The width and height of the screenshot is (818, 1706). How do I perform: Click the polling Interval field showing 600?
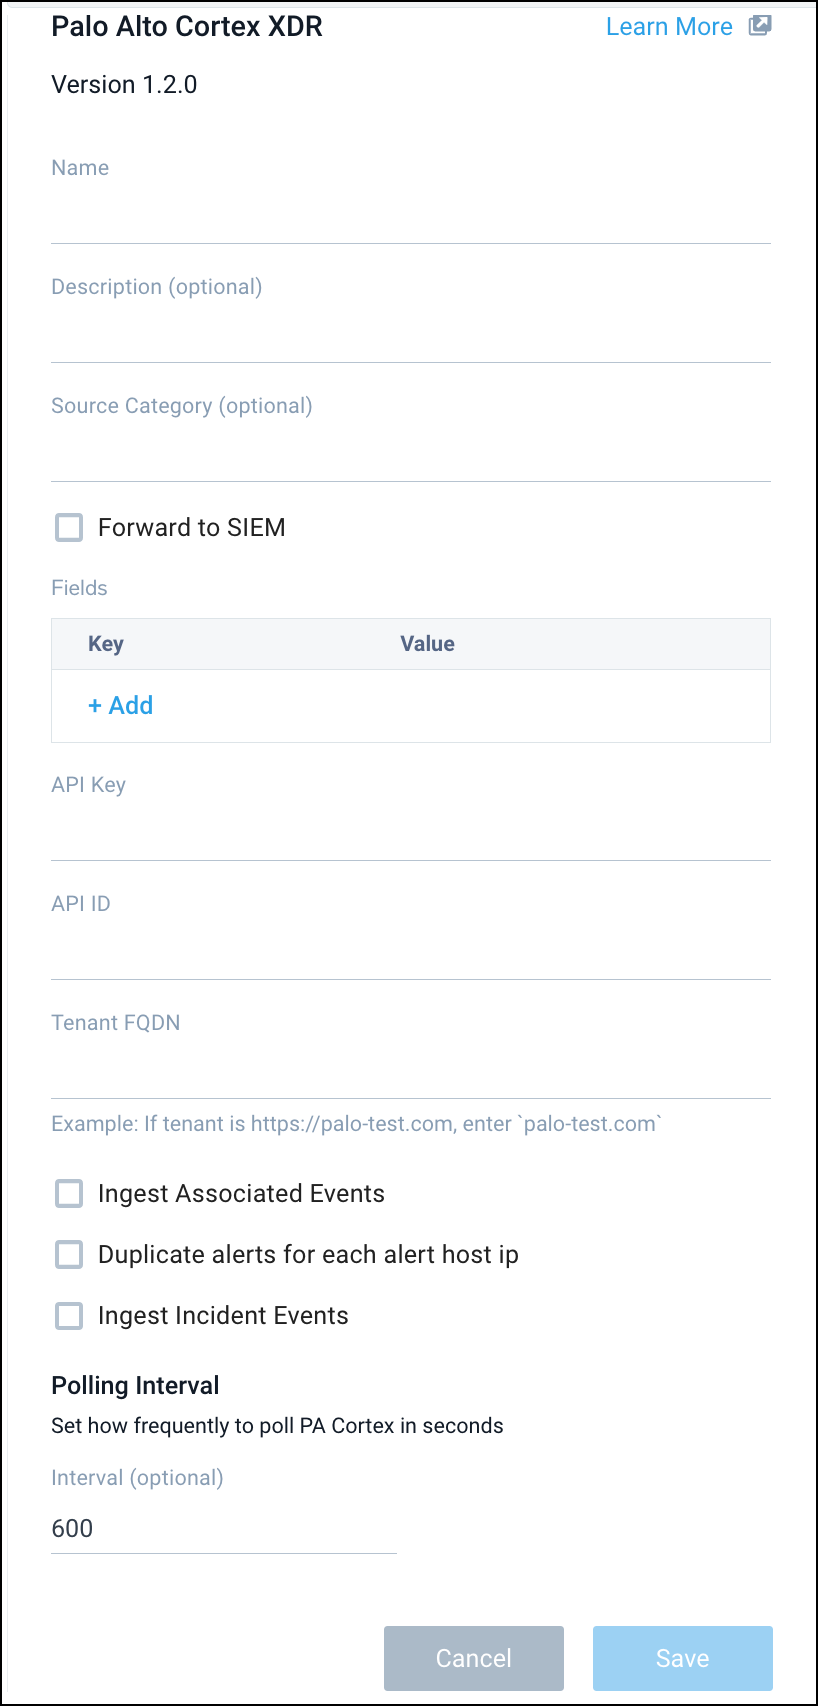(x=223, y=1529)
